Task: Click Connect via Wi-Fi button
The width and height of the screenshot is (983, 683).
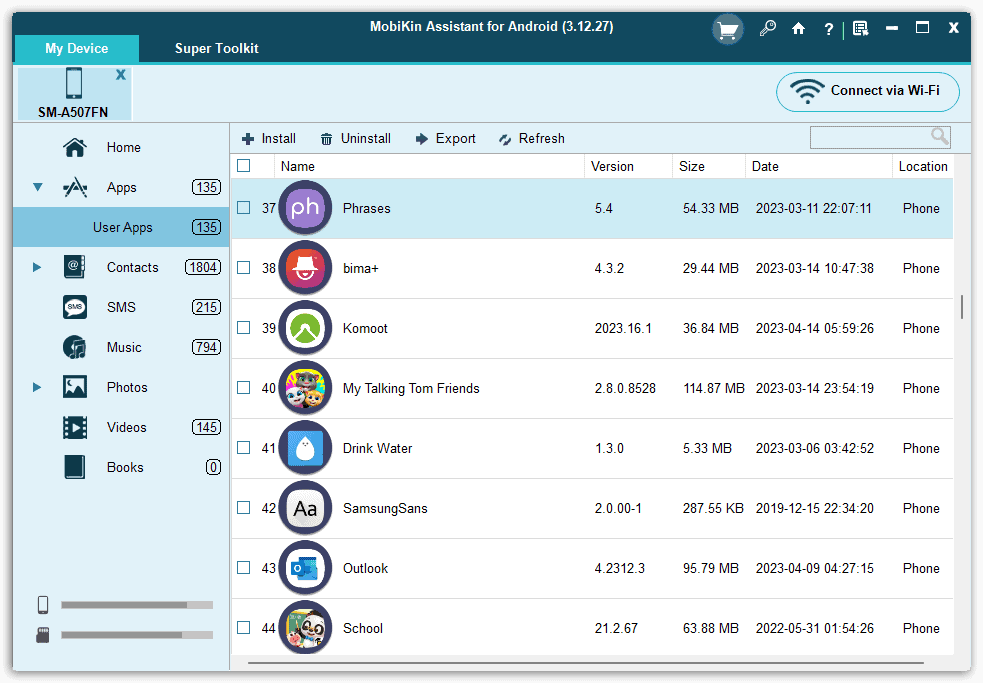Action: 868,92
